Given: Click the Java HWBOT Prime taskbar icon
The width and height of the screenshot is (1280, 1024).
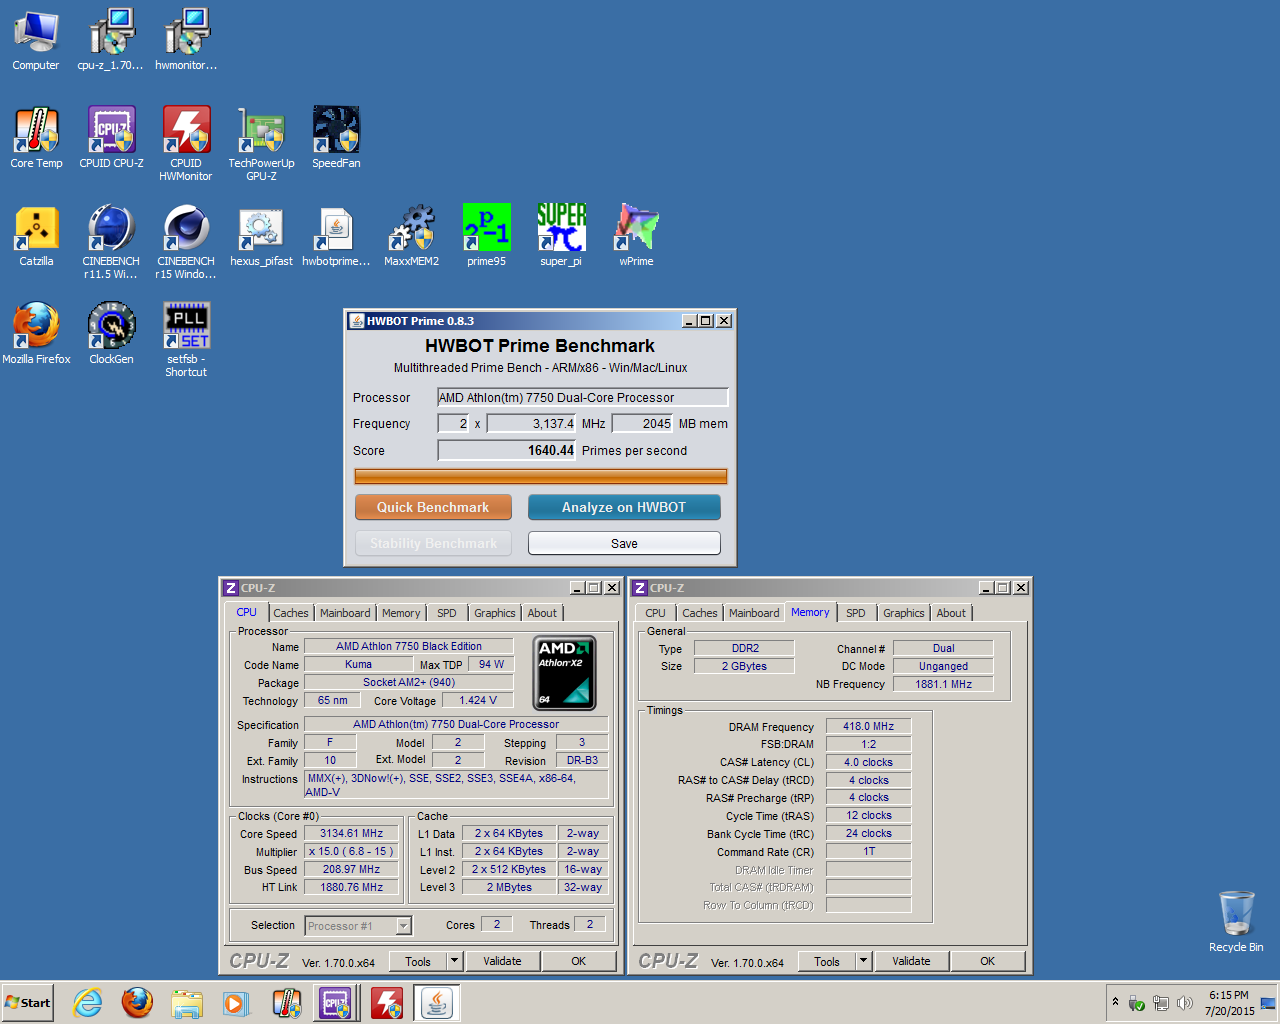Looking at the screenshot, I should tap(436, 1002).
